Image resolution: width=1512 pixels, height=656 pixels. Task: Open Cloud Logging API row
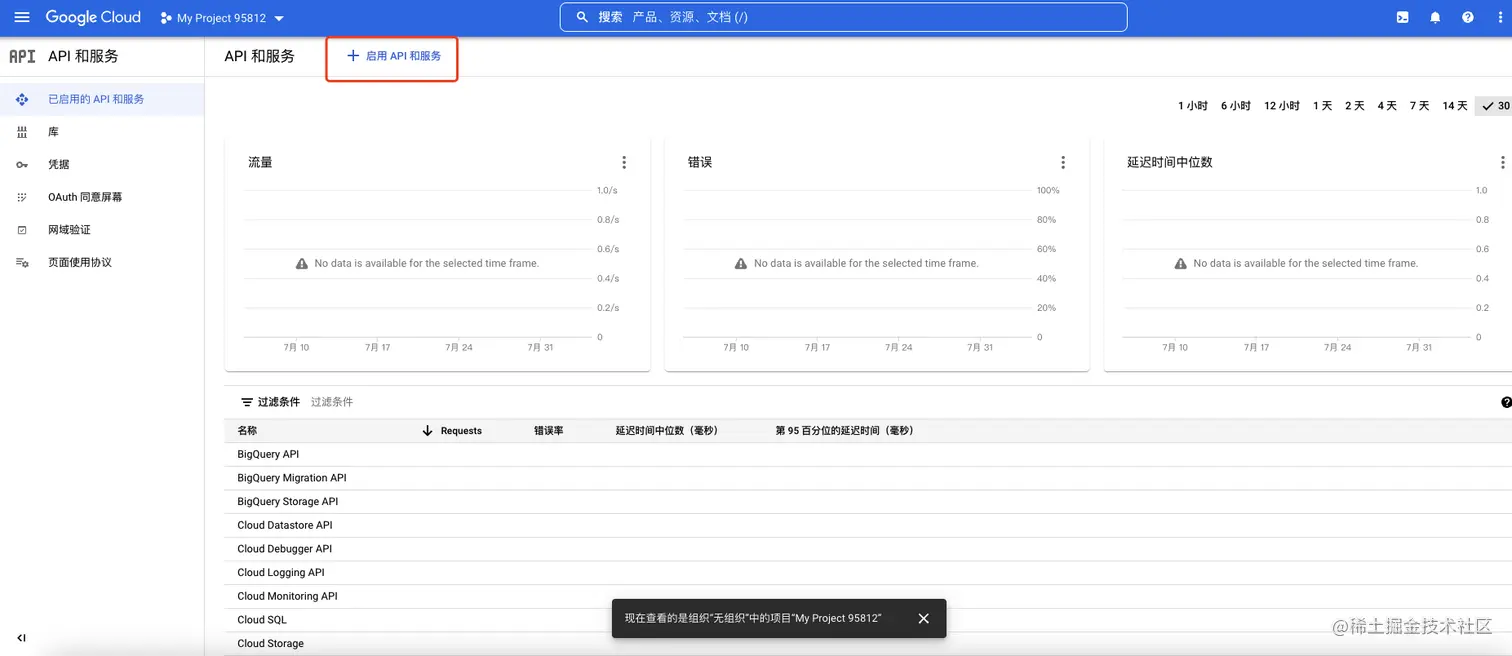click(x=868, y=573)
